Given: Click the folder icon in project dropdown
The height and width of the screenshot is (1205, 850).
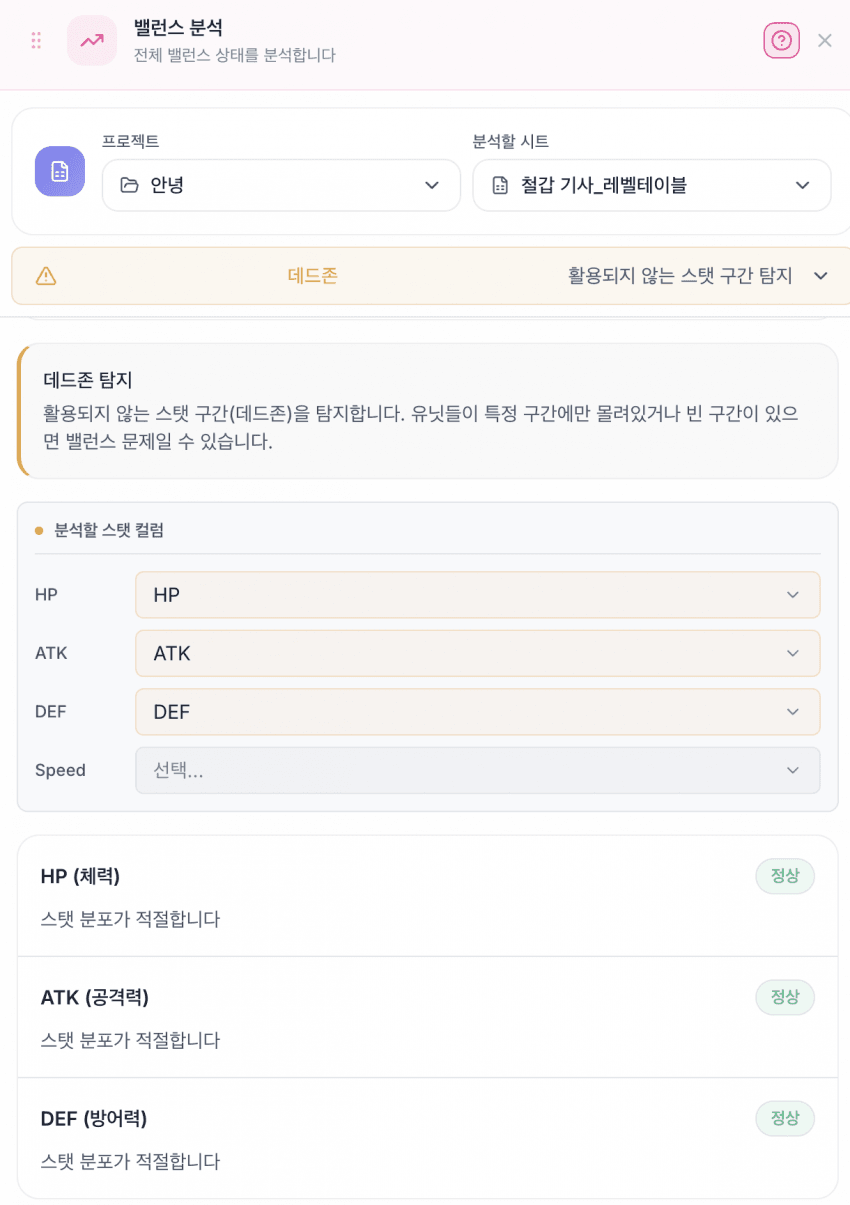Looking at the screenshot, I should [x=129, y=185].
